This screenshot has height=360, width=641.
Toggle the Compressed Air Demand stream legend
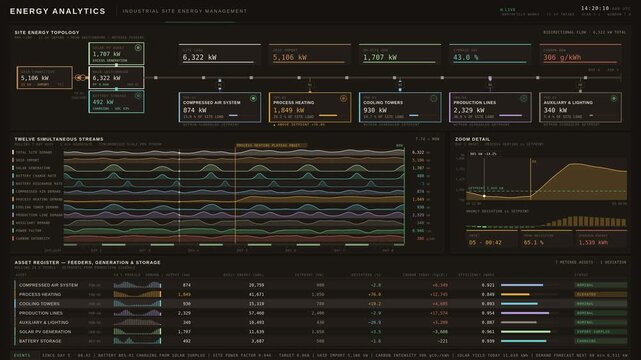point(37,191)
